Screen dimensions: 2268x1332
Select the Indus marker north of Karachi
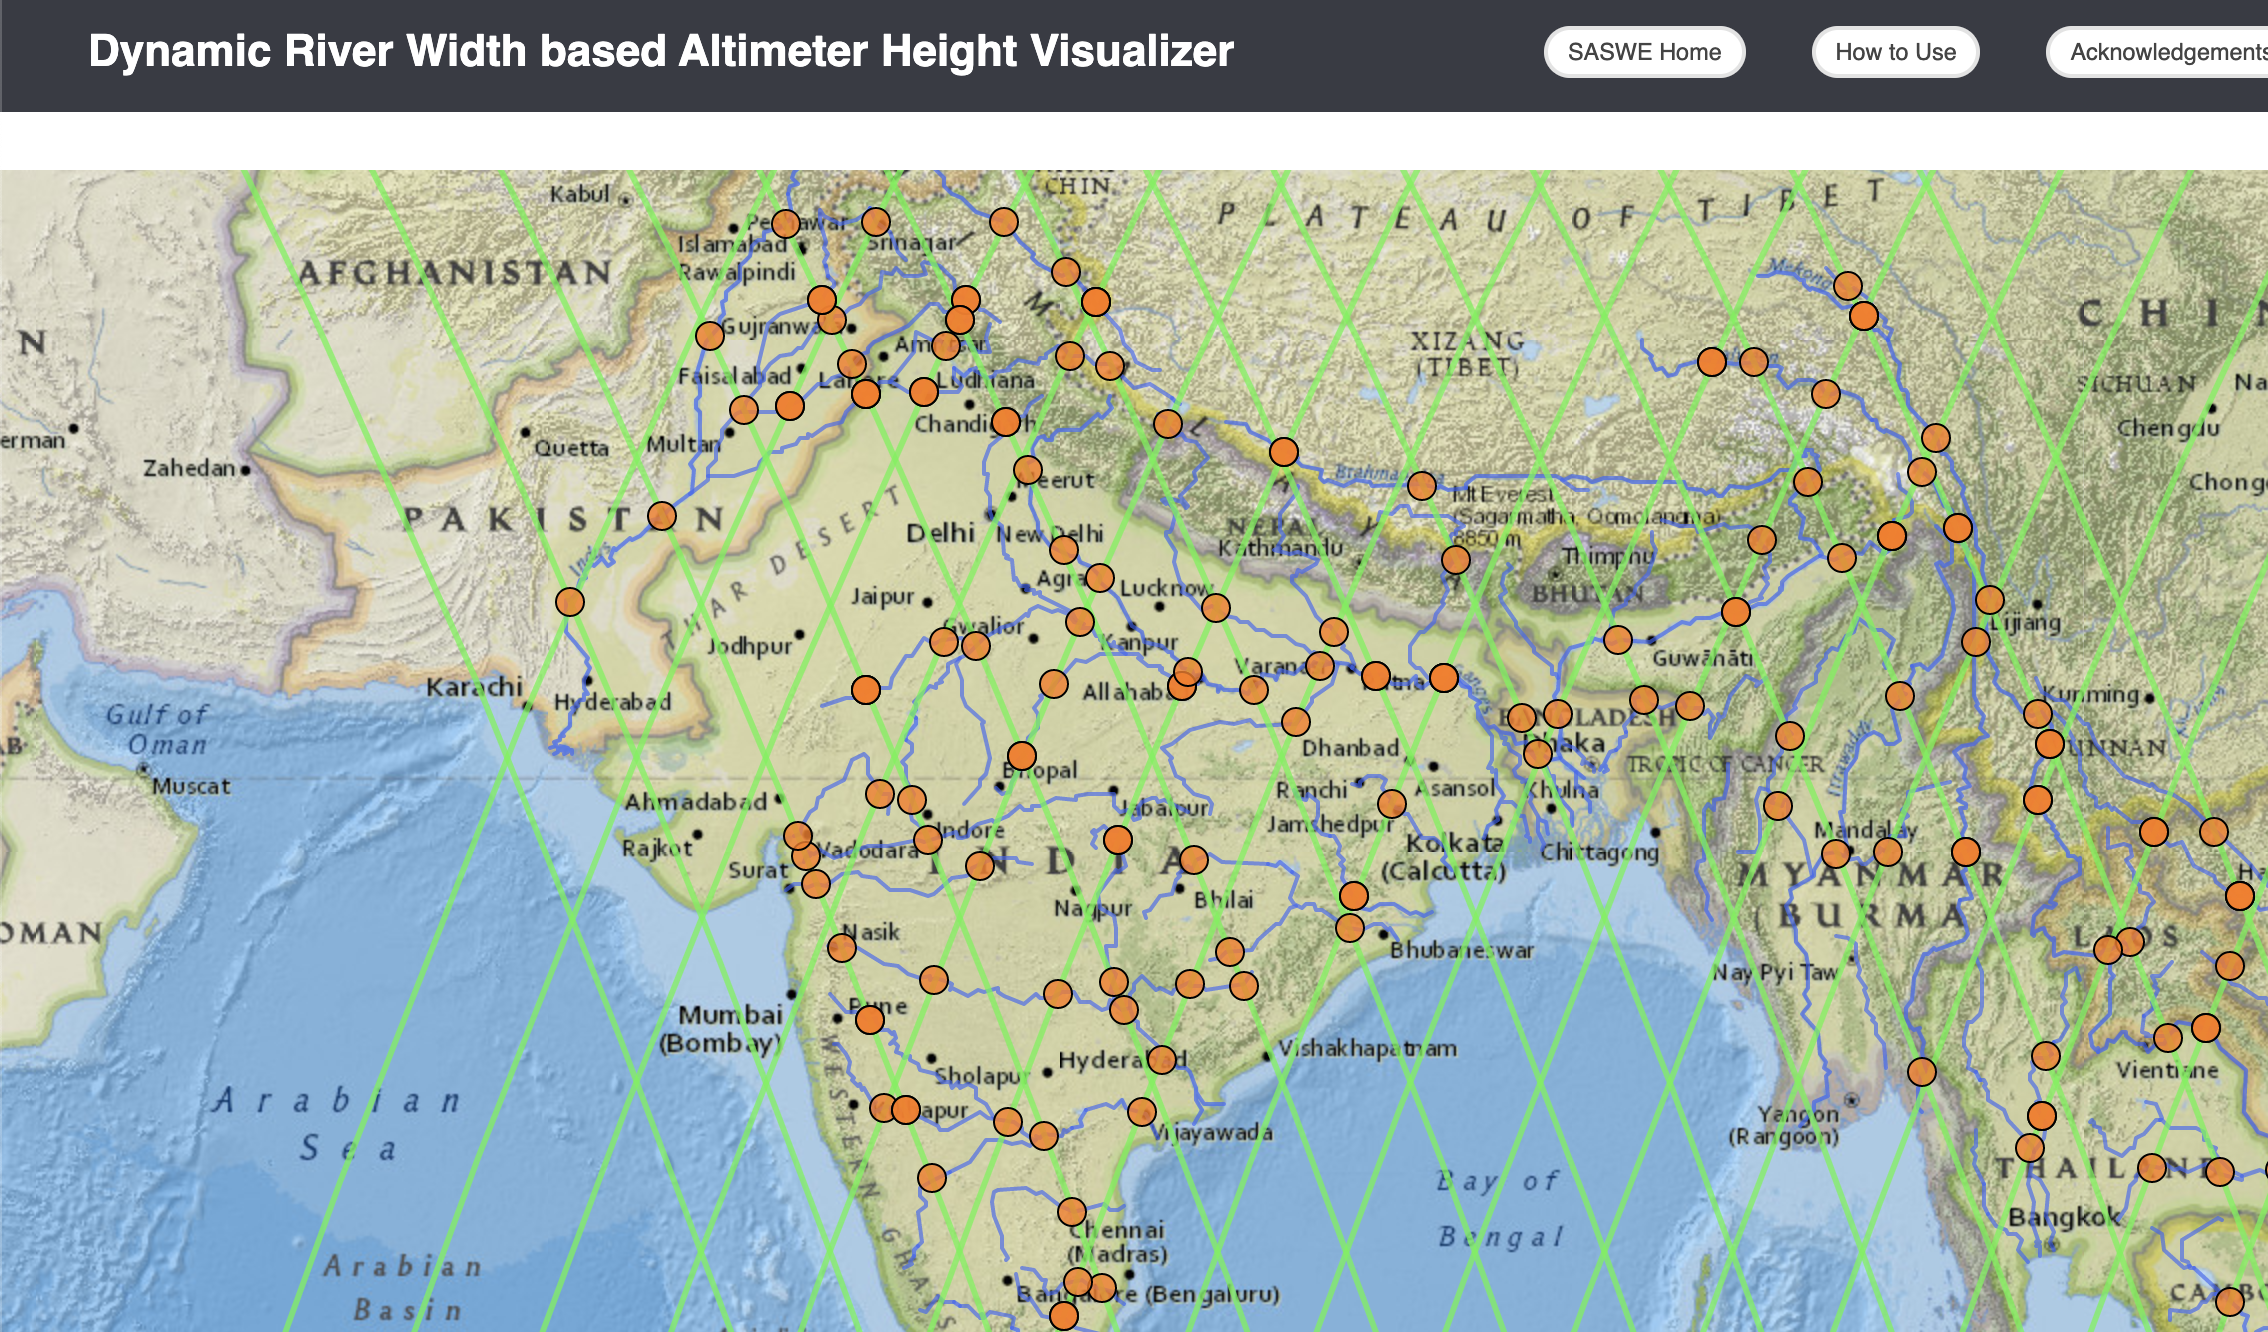point(570,602)
